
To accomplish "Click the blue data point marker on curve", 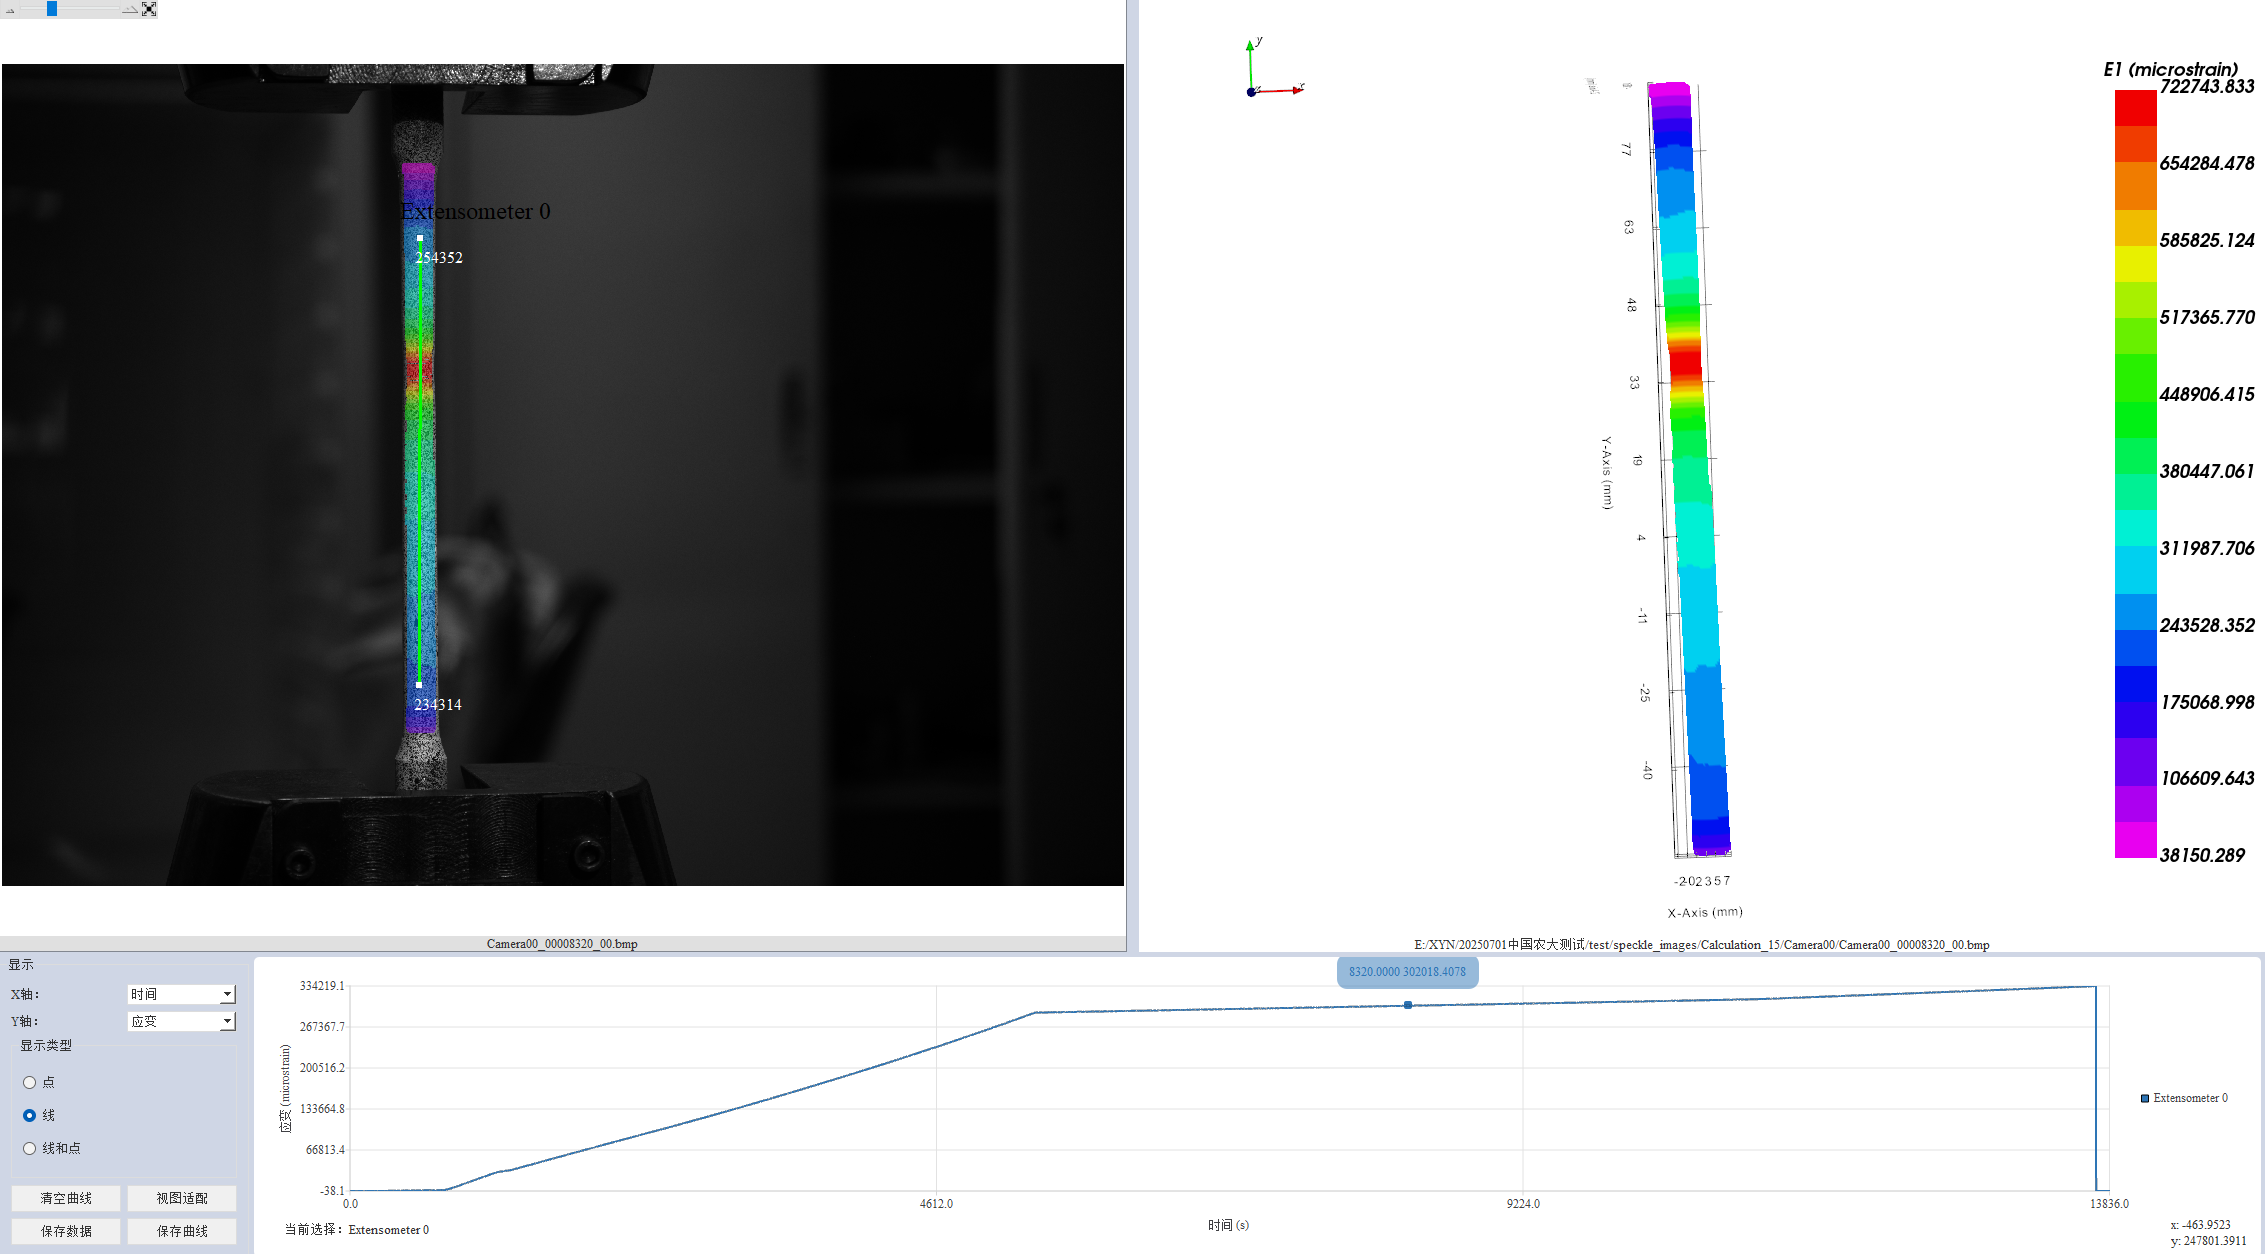I will 1408,1005.
